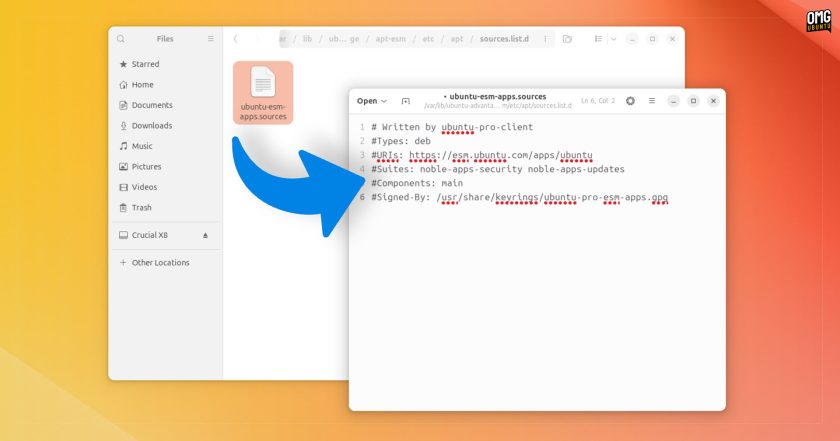
Task: Click the '#Suites:' line in editor
Action: click(498, 169)
